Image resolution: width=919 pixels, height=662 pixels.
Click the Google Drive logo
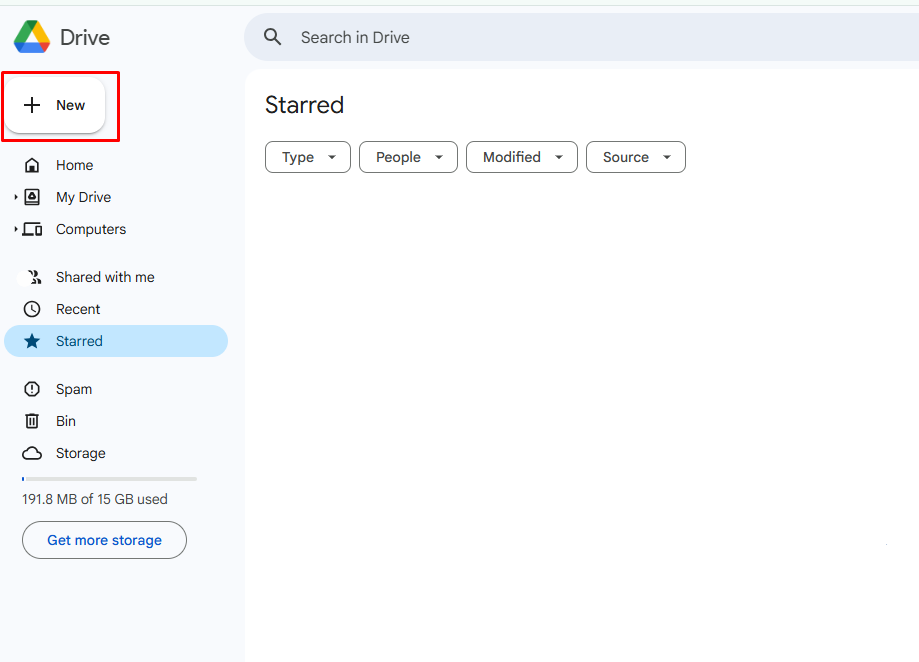click(x=33, y=36)
